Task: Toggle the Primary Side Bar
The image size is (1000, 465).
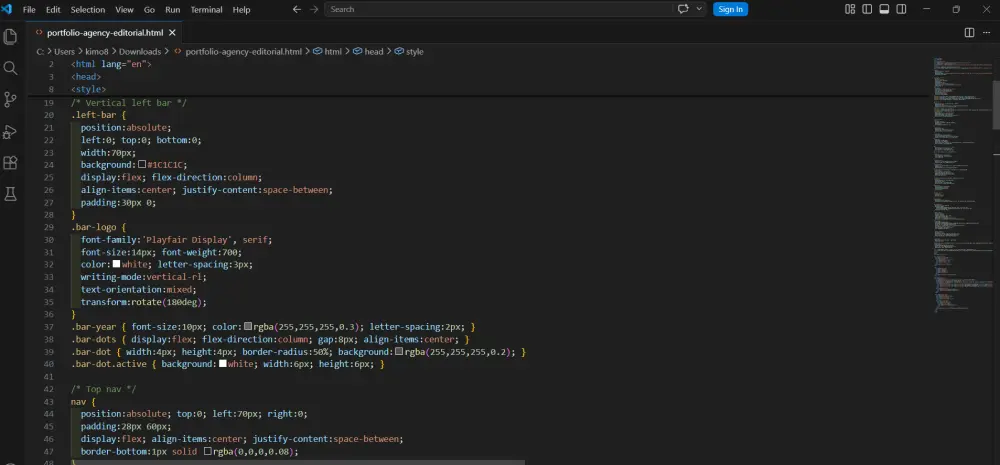Action: coord(867,9)
